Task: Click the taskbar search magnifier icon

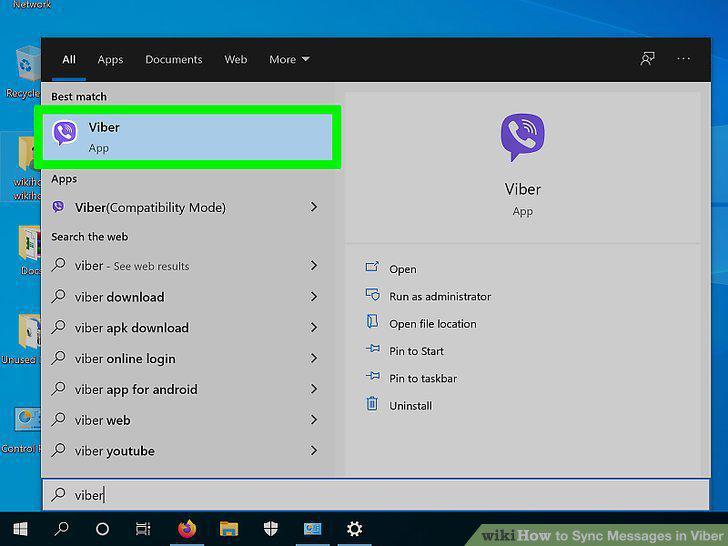Action: click(61, 529)
